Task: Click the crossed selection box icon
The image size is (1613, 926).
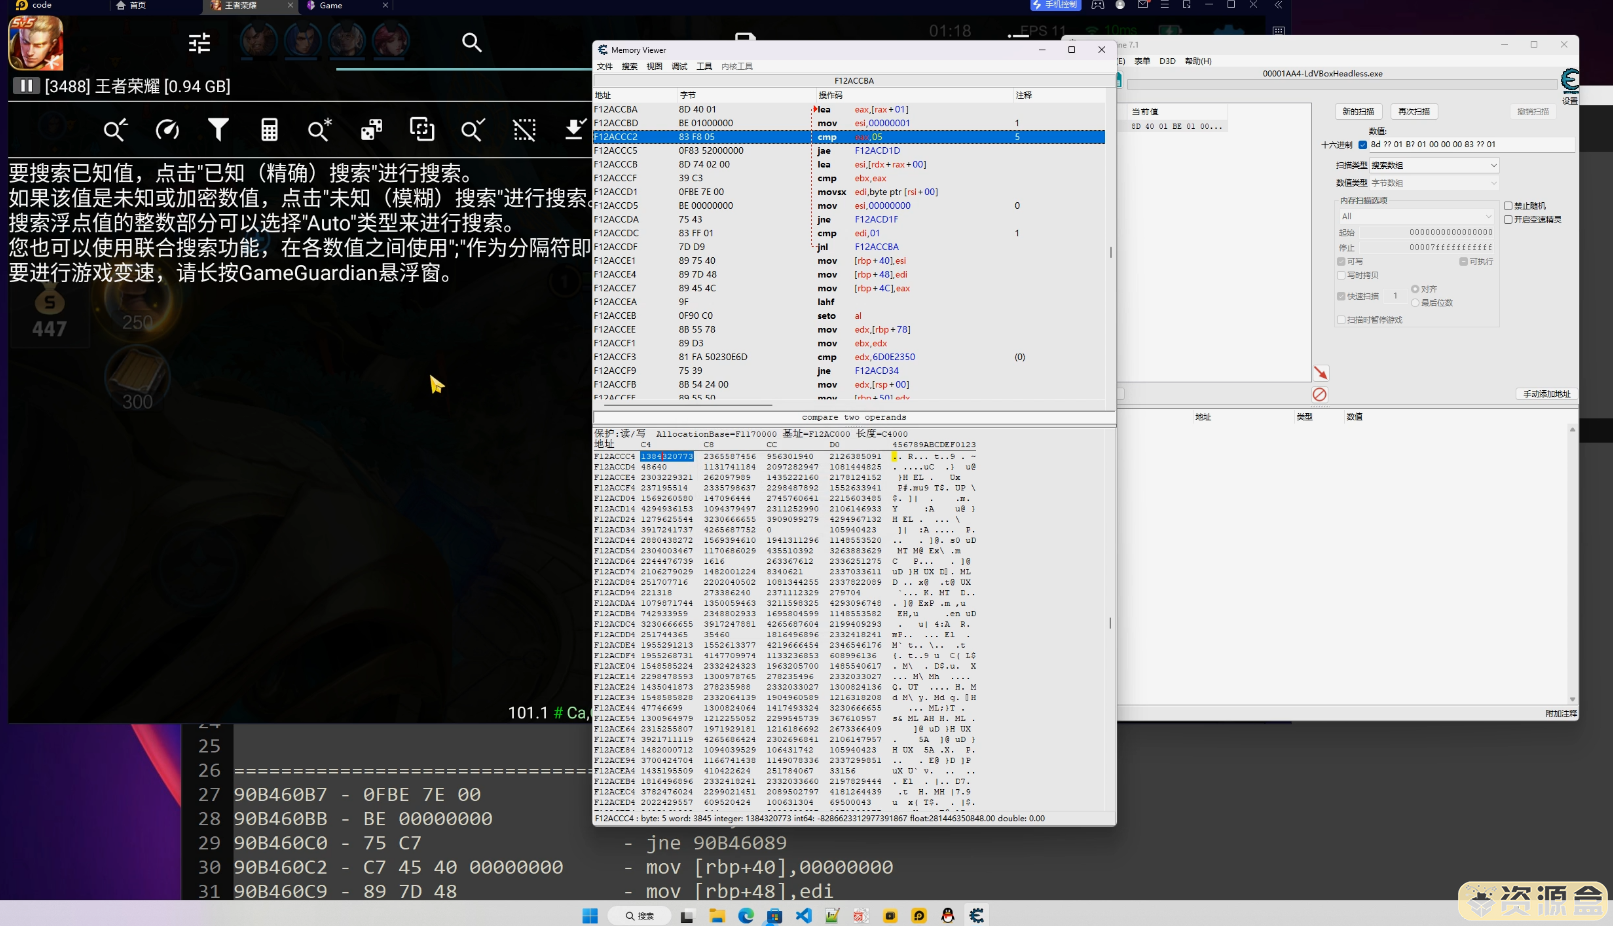Action: (524, 129)
